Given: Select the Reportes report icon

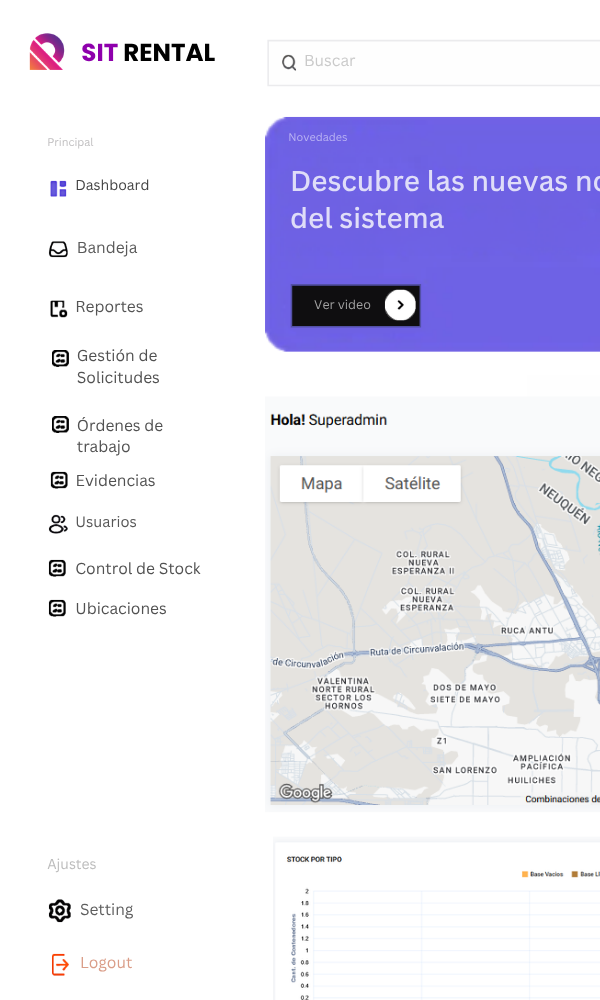Looking at the screenshot, I should pos(58,307).
